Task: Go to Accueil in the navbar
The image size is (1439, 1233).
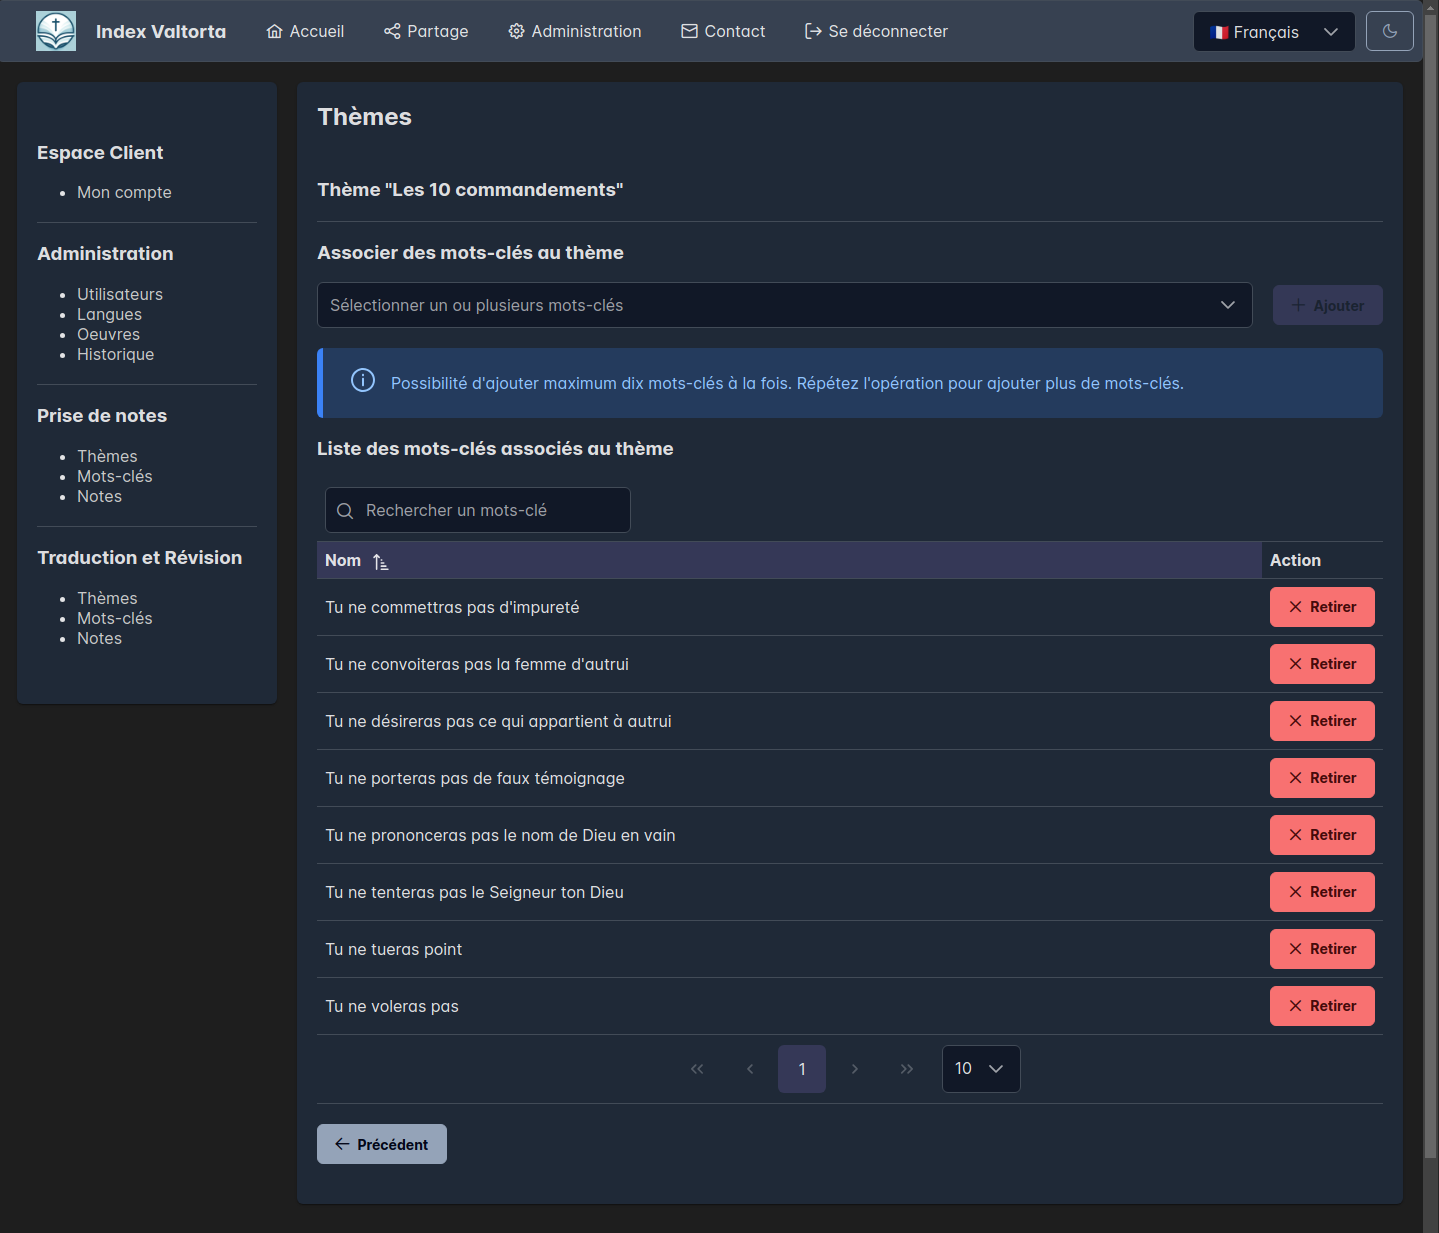Action: pos(305,31)
